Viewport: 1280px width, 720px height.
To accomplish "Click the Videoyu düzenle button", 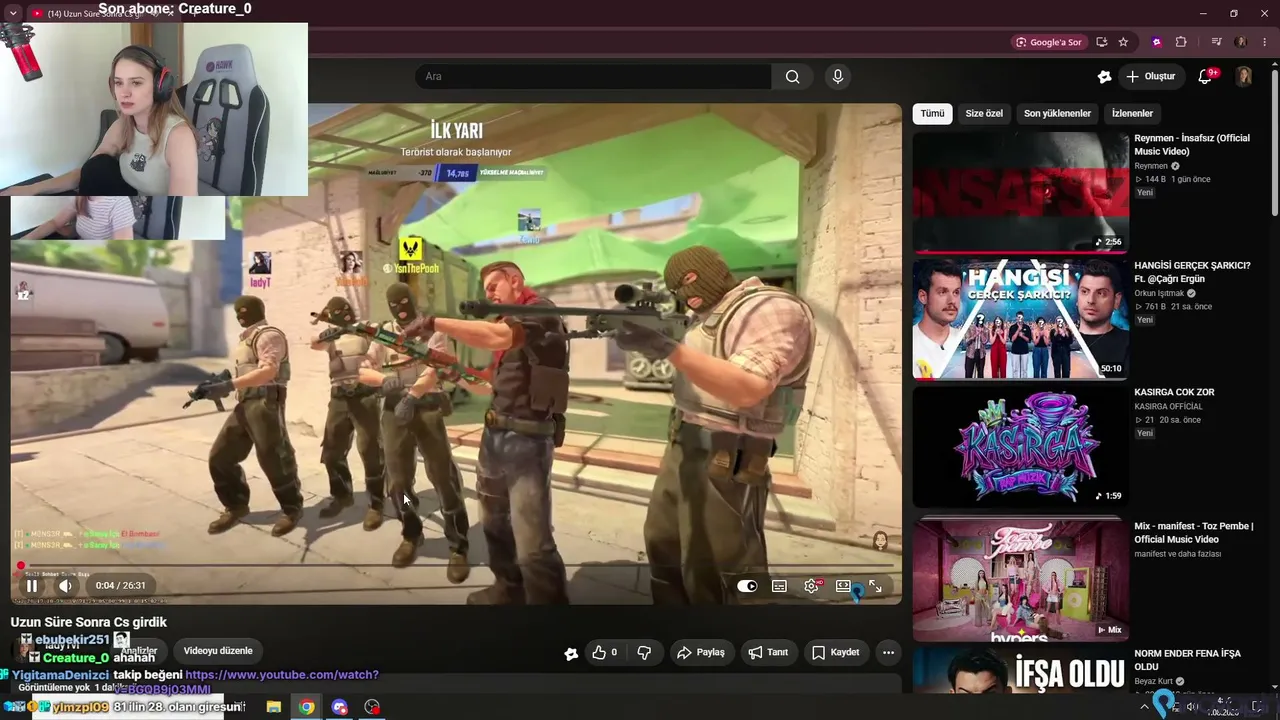I will (x=218, y=651).
